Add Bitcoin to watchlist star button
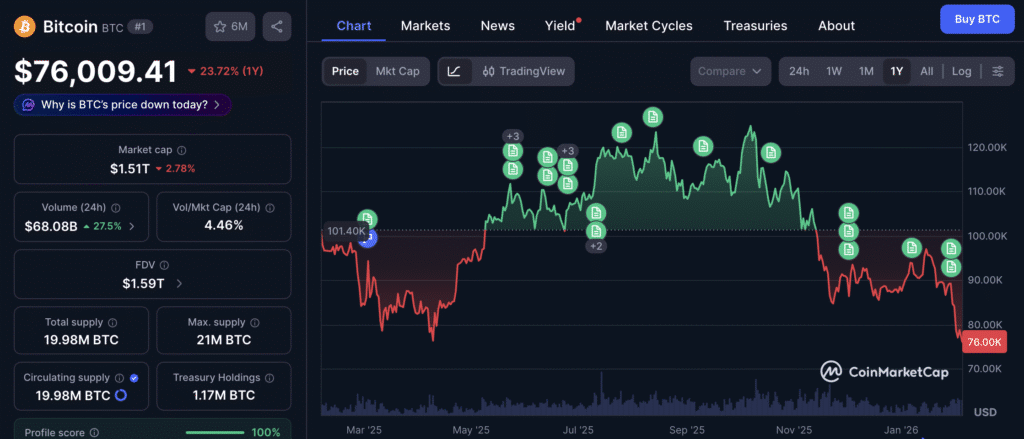This screenshot has width=1024, height=439. pos(231,26)
